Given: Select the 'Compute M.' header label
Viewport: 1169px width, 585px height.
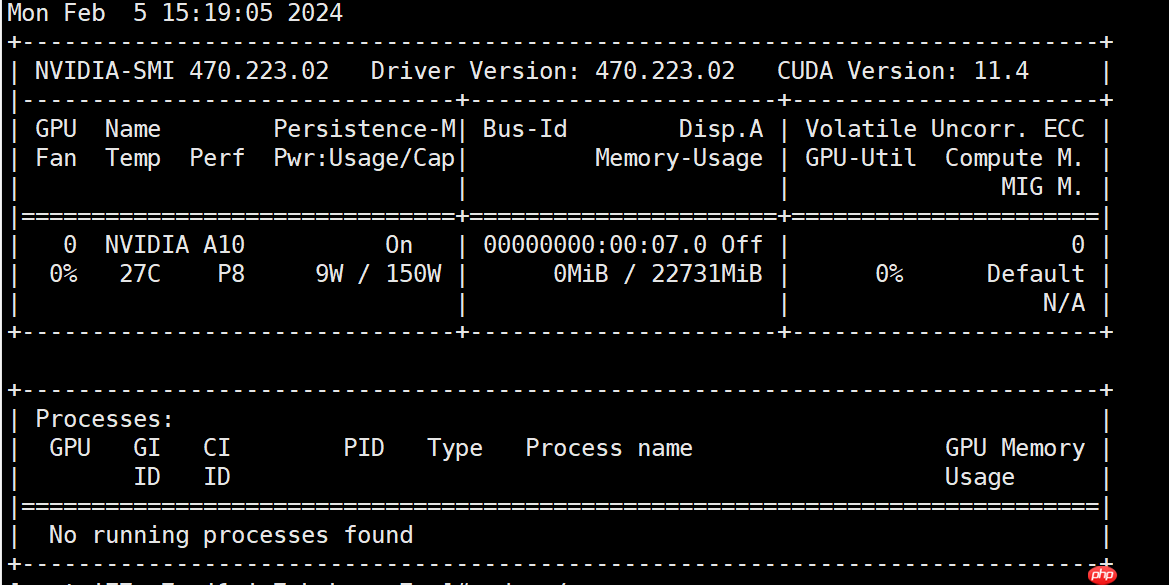Looking at the screenshot, I should point(1015,159).
